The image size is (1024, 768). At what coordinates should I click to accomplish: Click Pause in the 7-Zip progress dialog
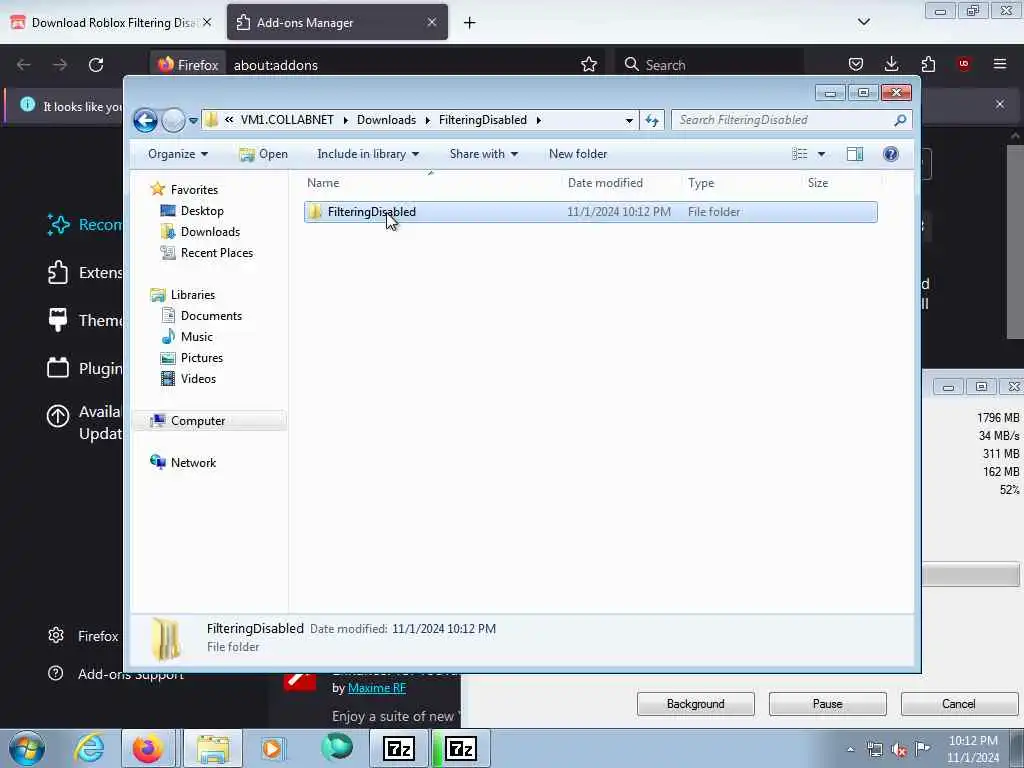coord(827,704)
